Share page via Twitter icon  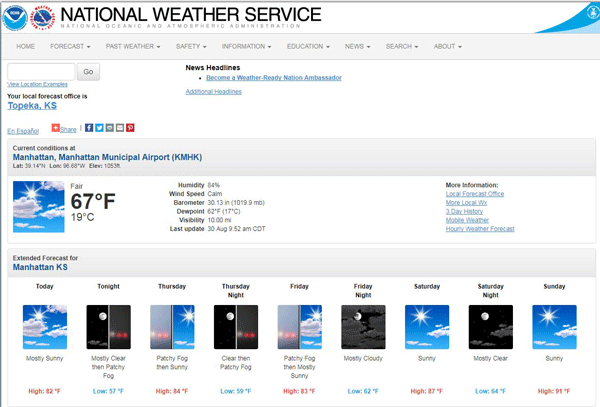pyautogui.click(x=99, y=128)
